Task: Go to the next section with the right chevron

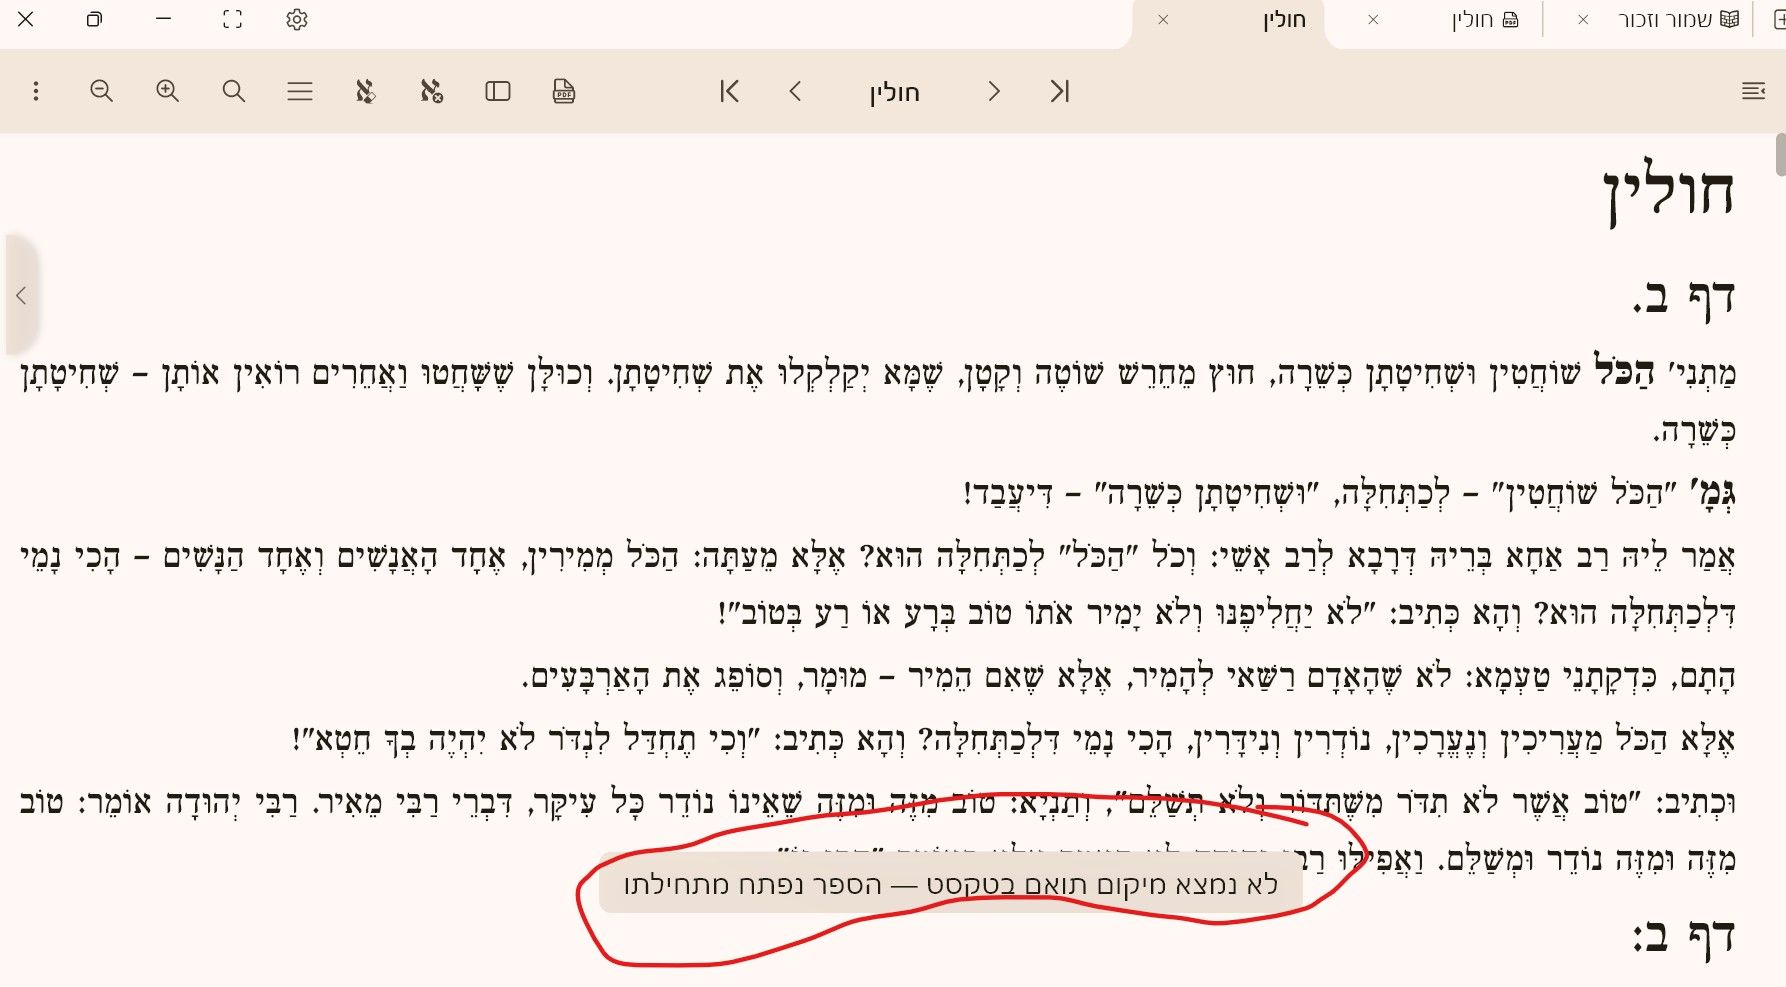Action: tap(993, 92)
